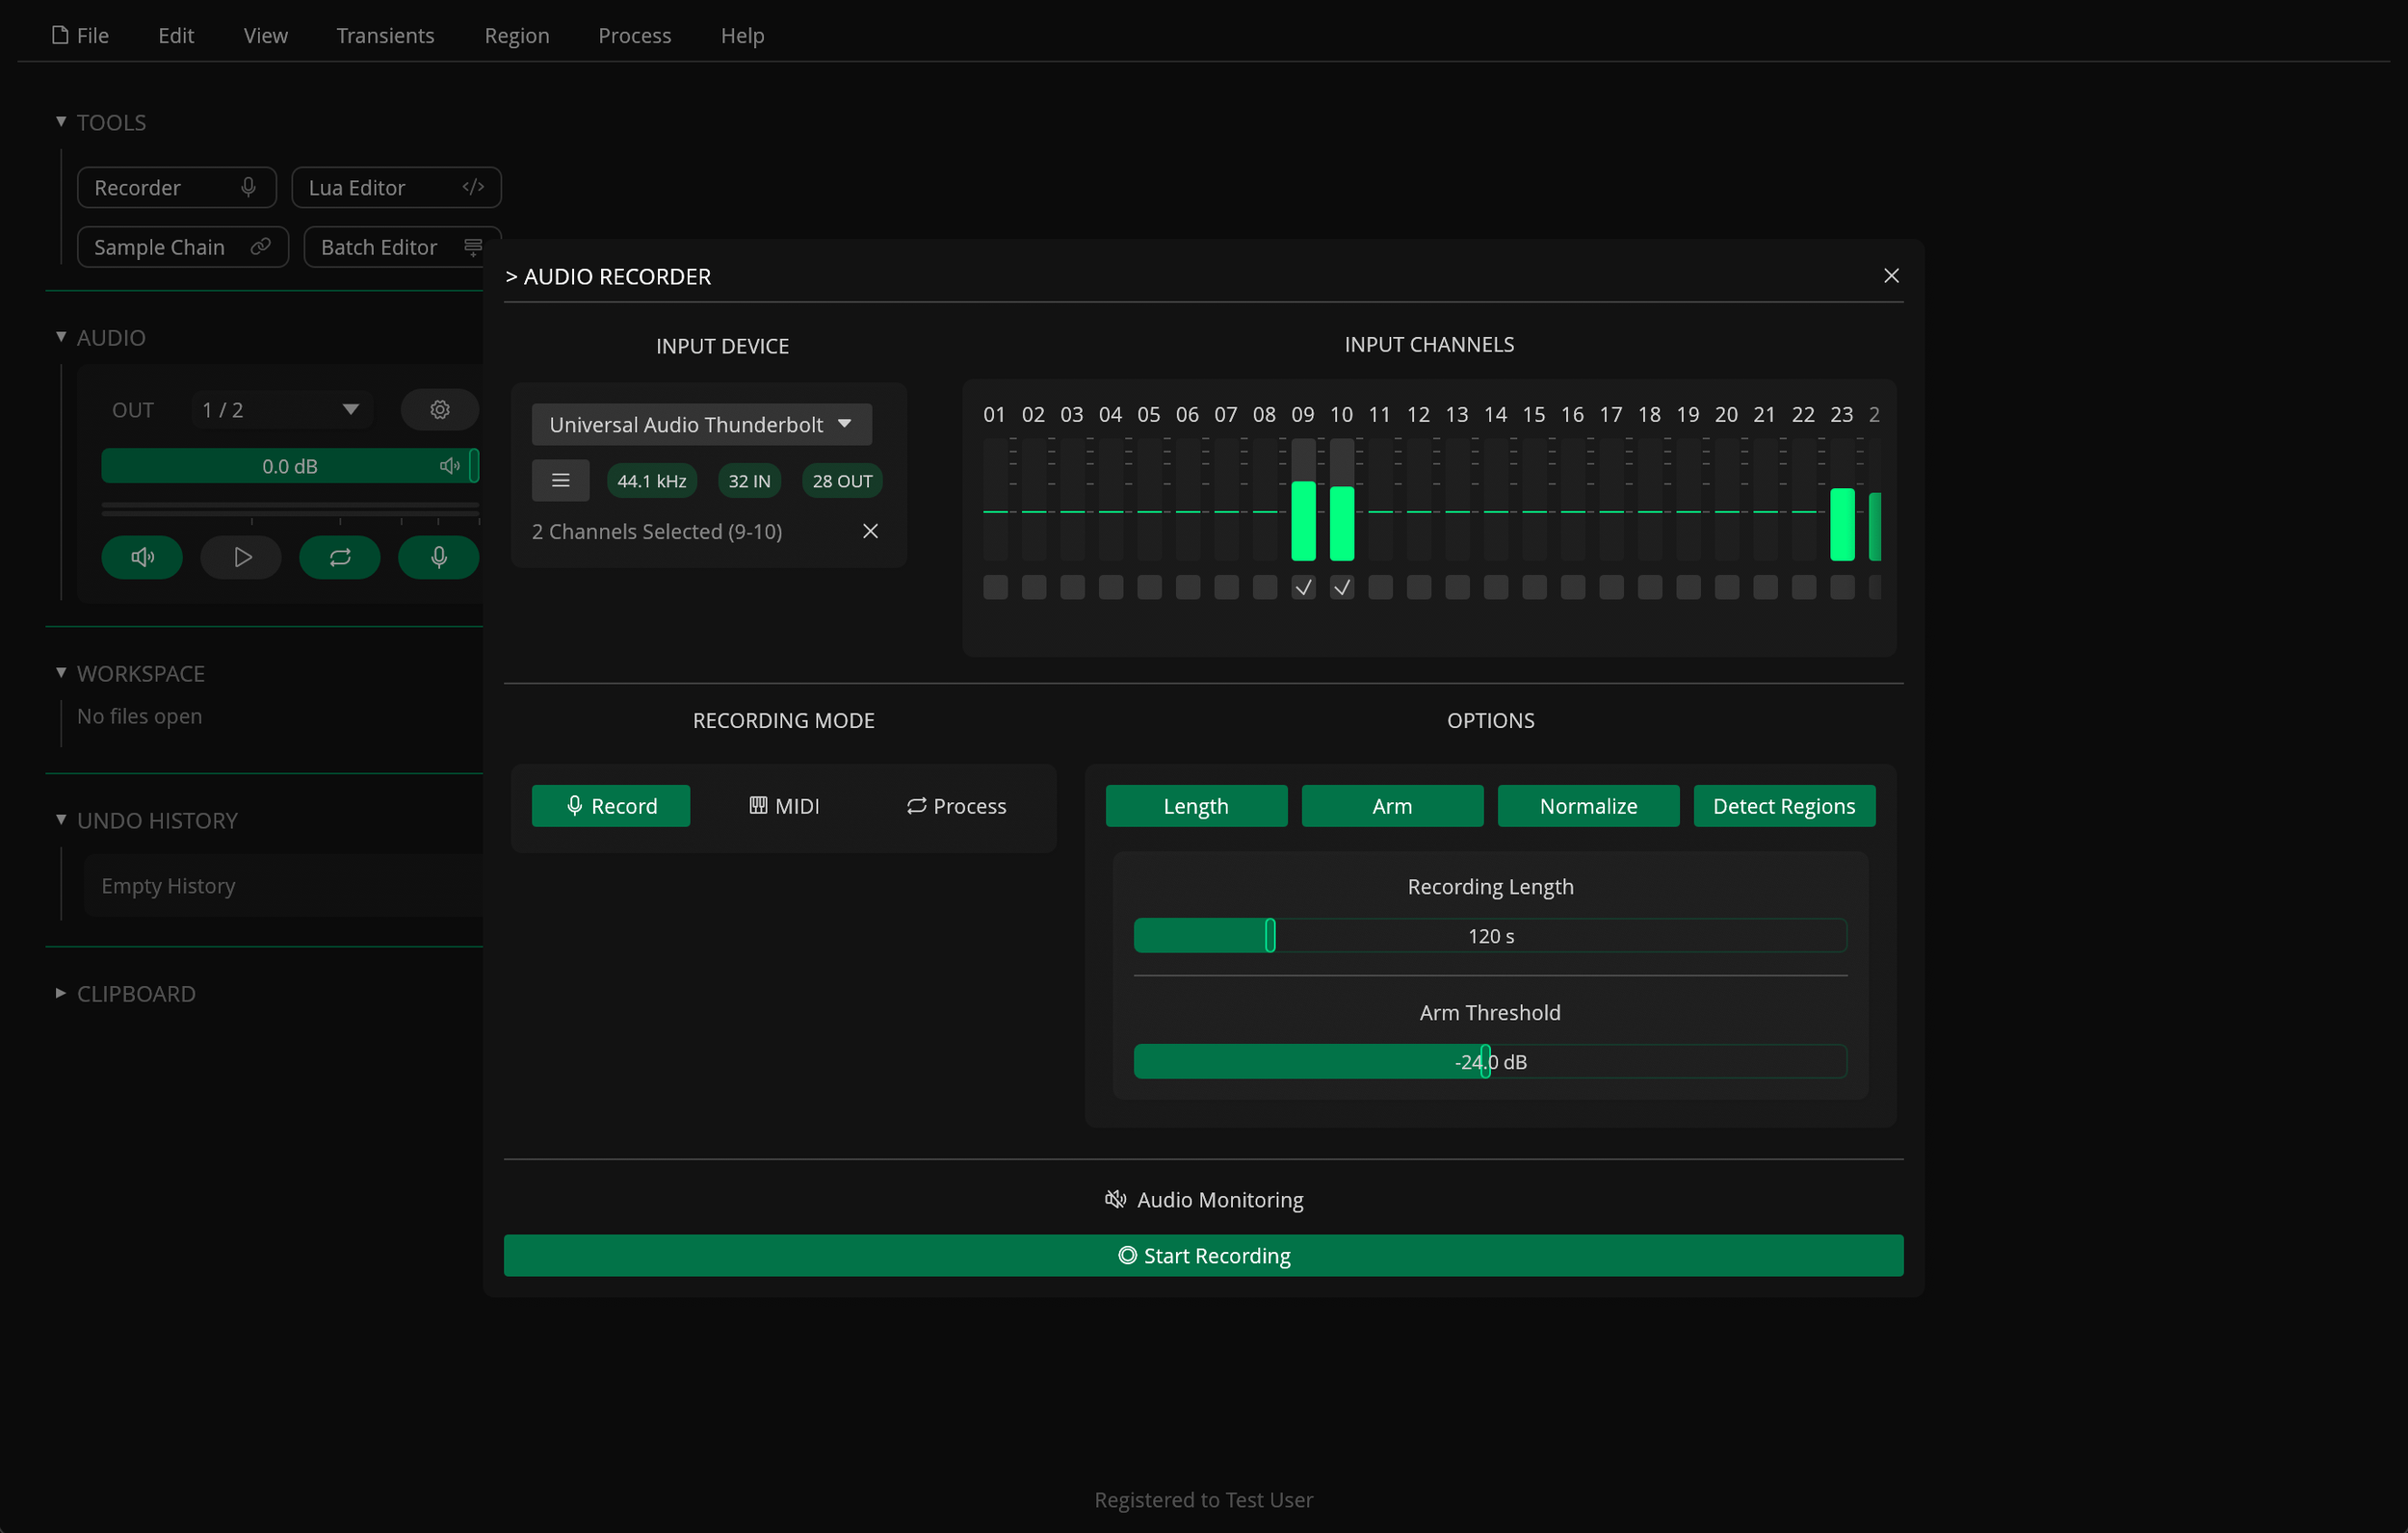Select Process recording mode

click(x=956, y=806)
